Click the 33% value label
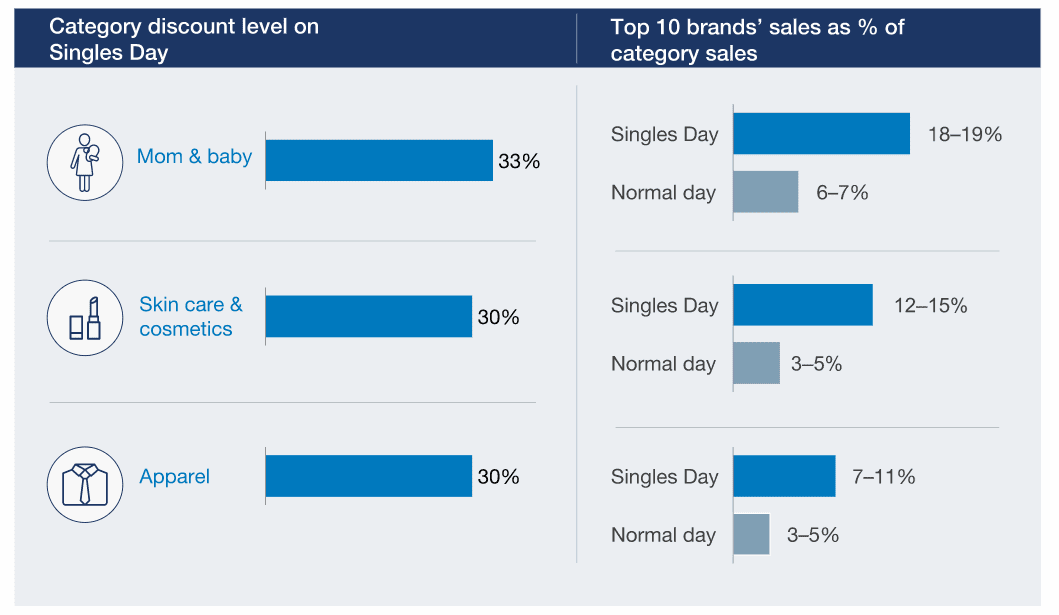This screenshot has height=615, width=1059. pos(518,161)
